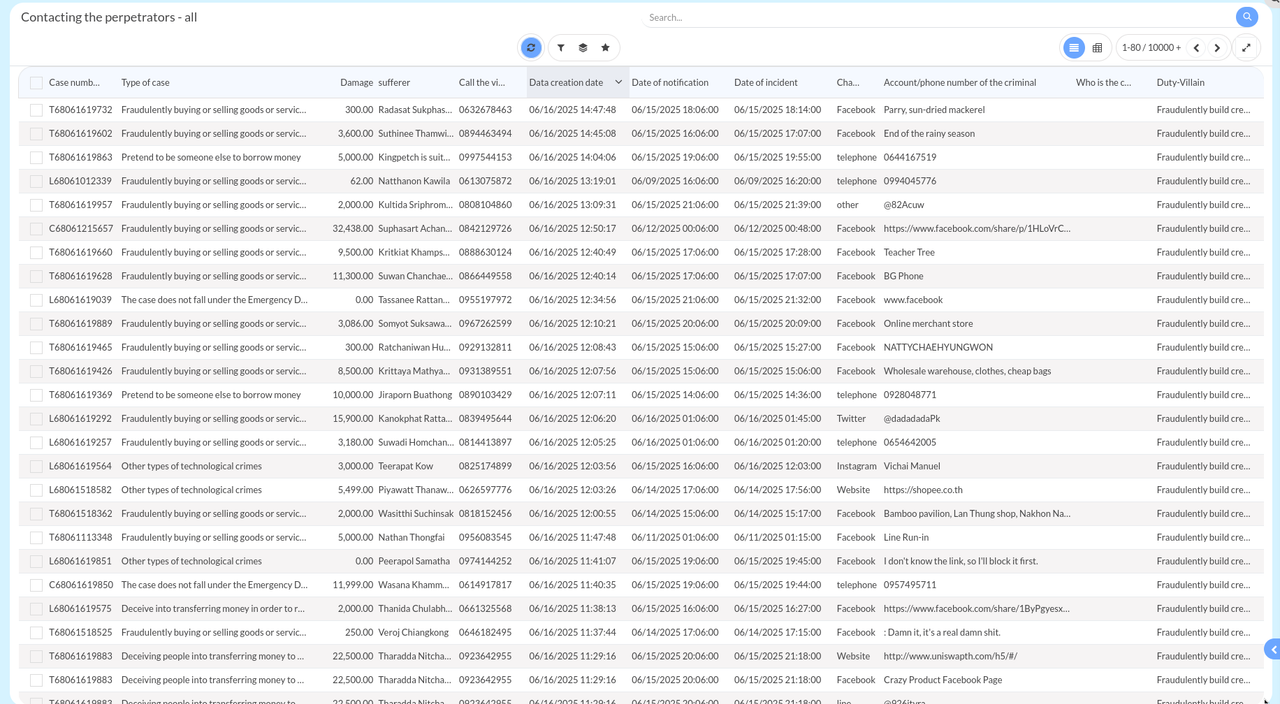Check the box for case C68061215657

tap(36, 229)
